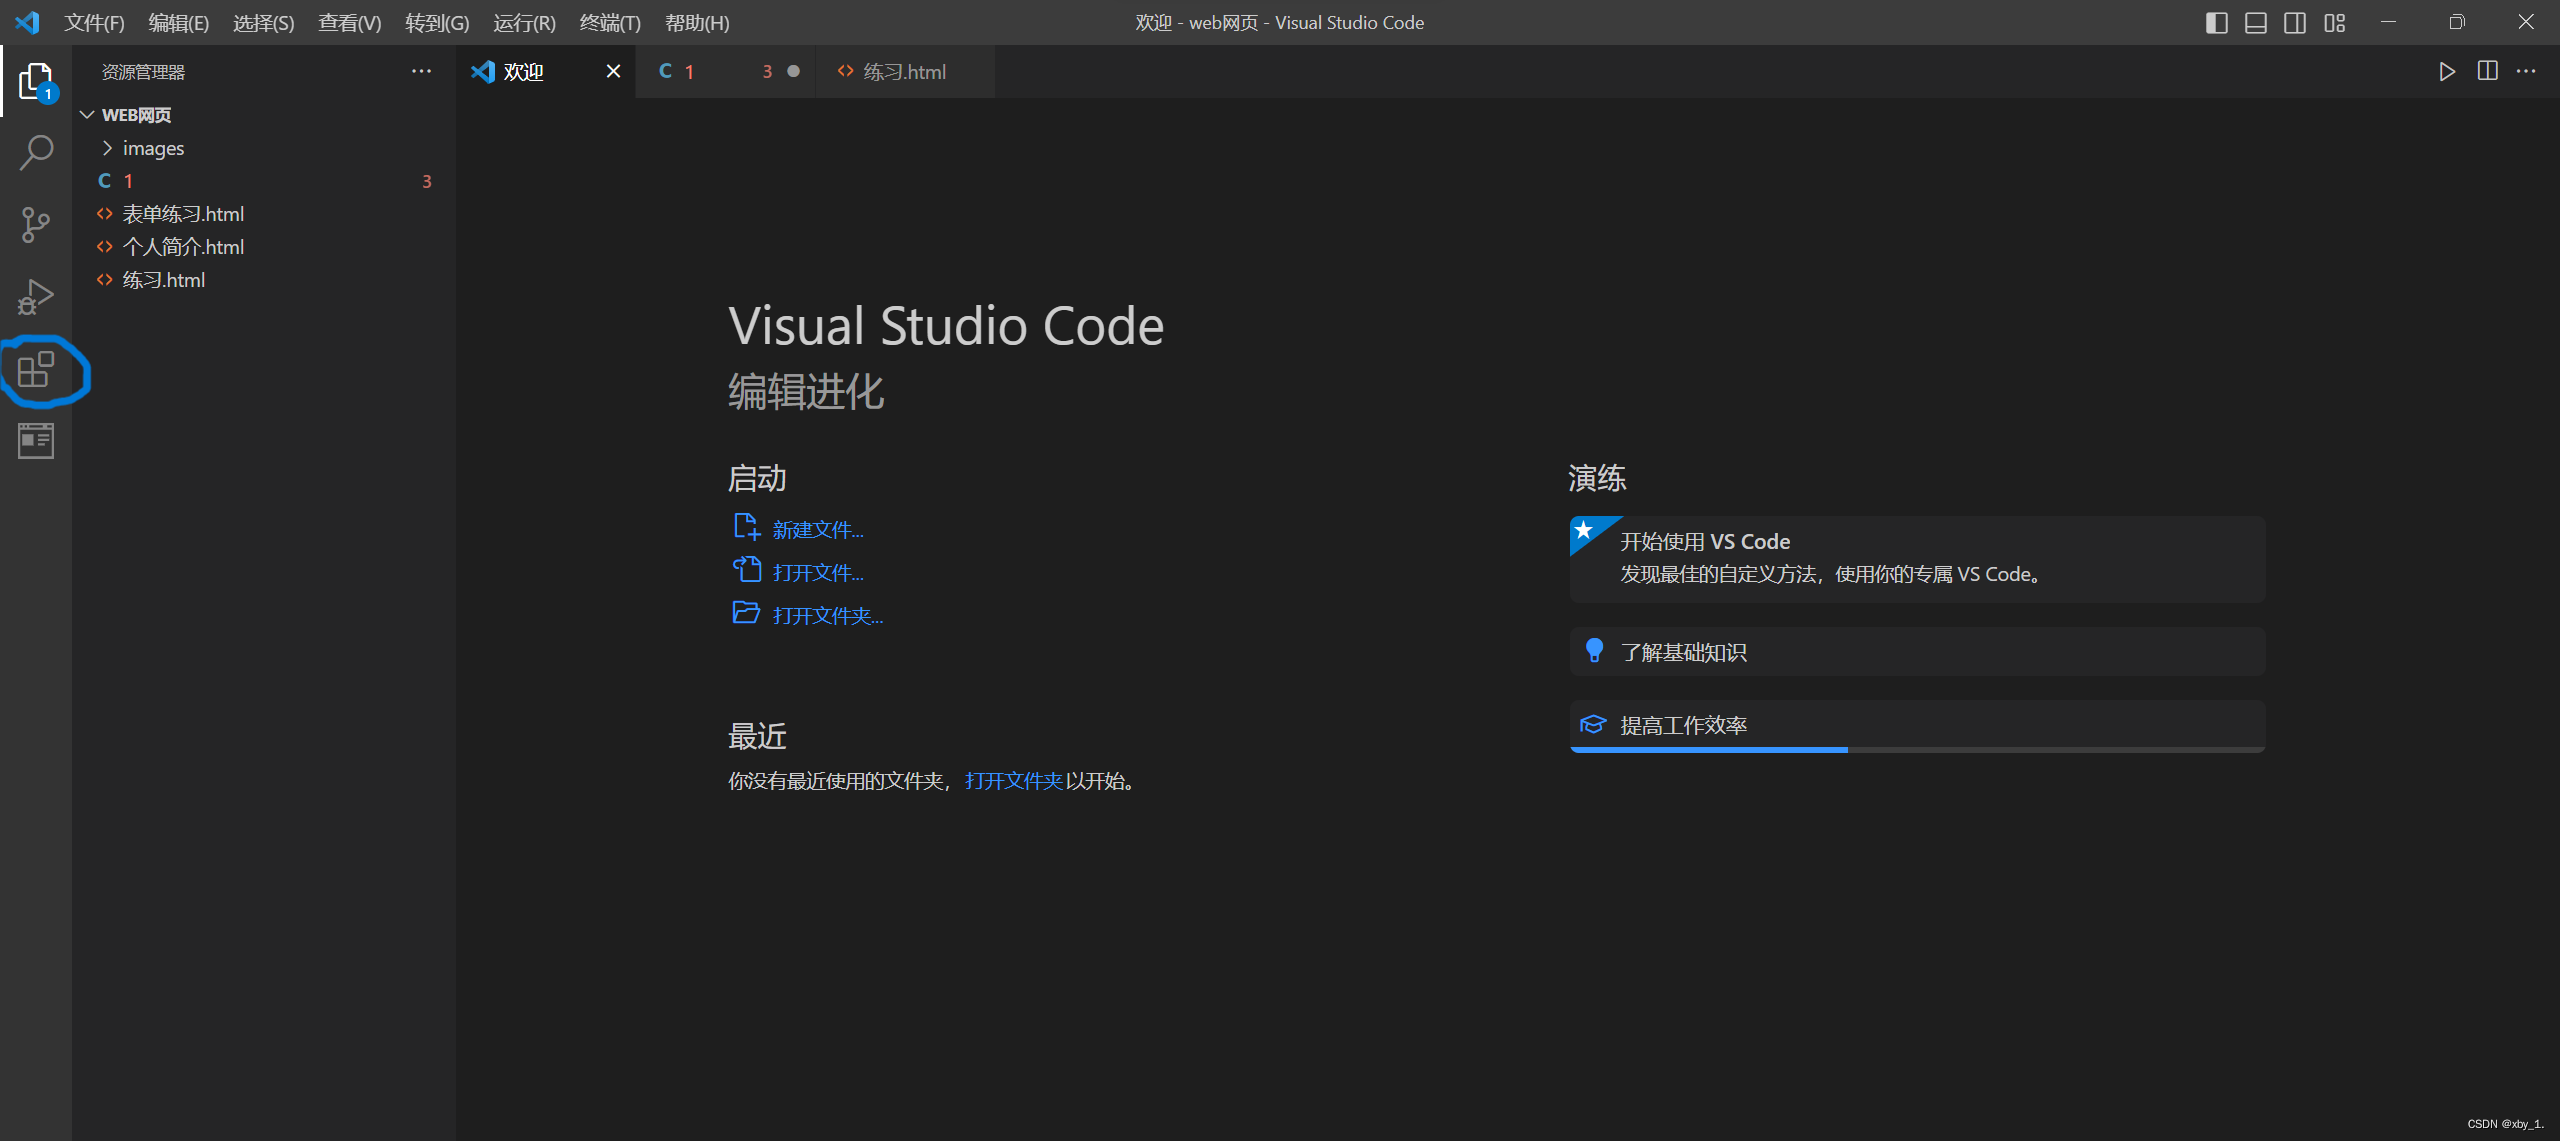Open the Search view in the activity bar
This screenshot has height=1141, width=2560.
(36, 153)
